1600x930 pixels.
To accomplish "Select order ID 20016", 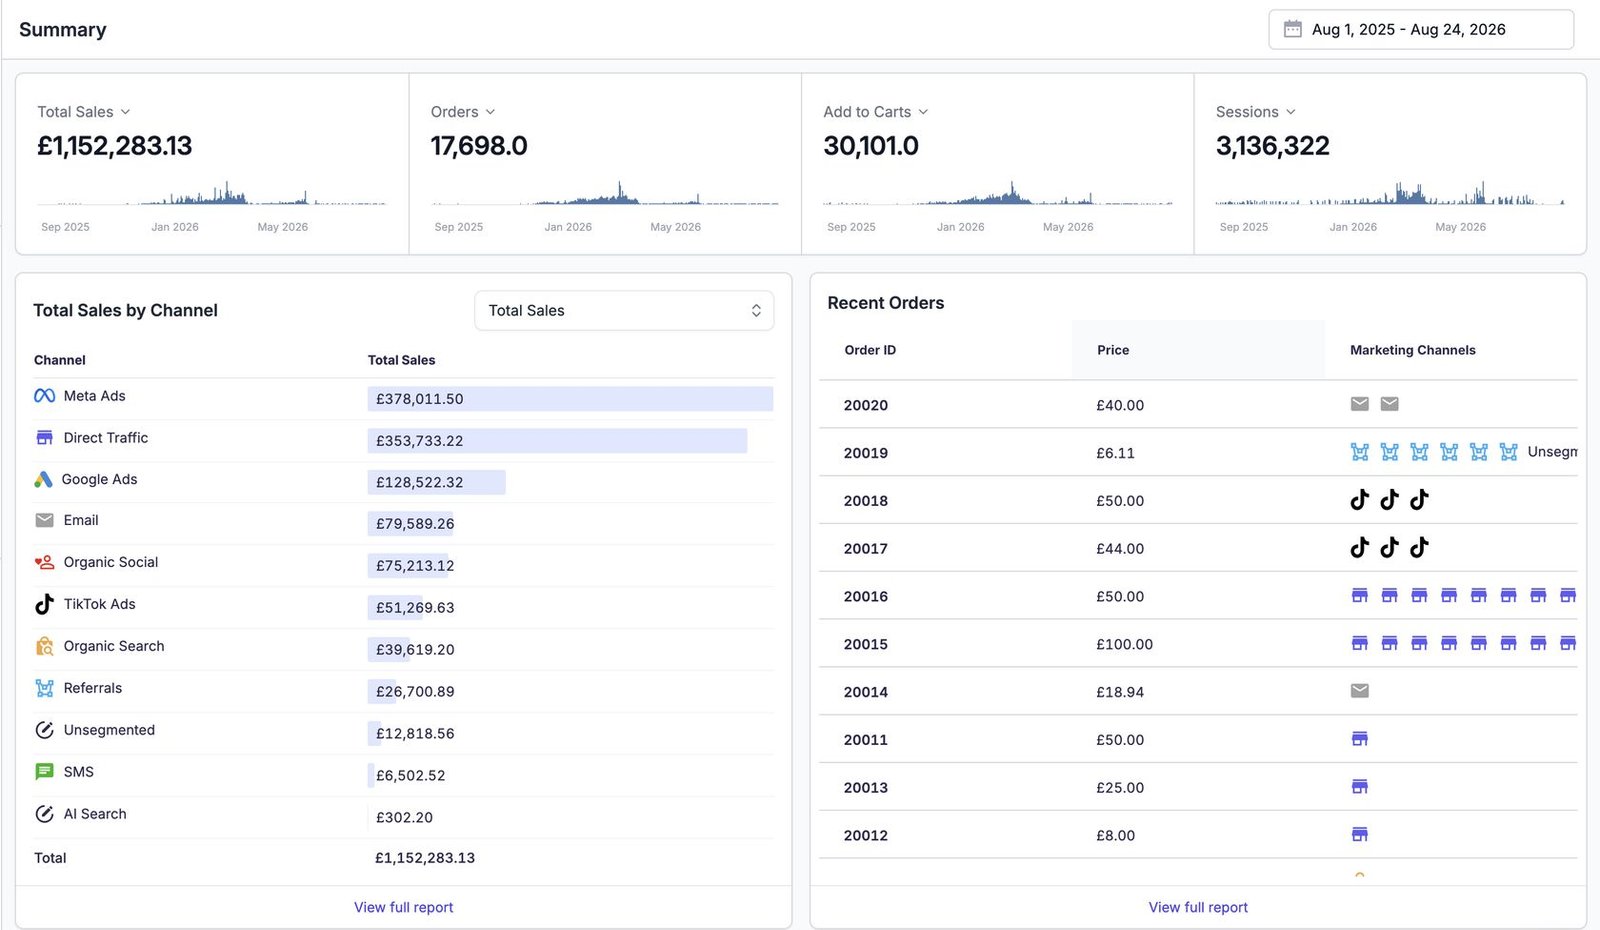I will [866, 596].
